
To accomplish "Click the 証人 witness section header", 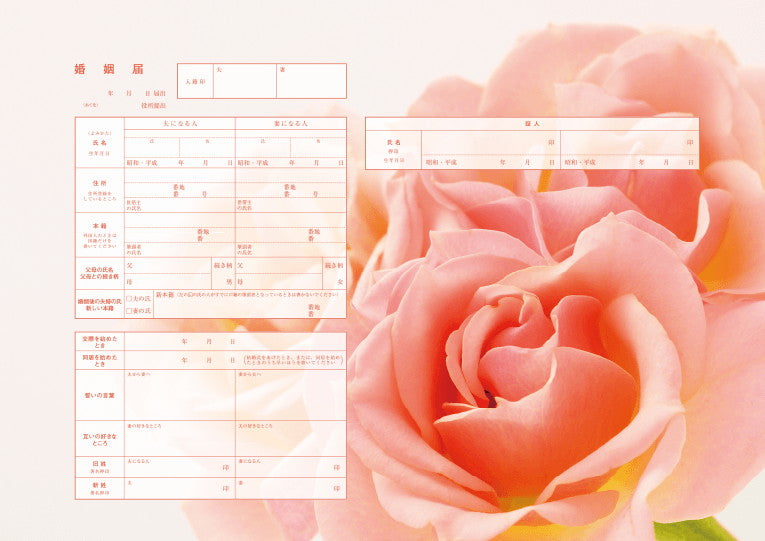I will 532,123.
